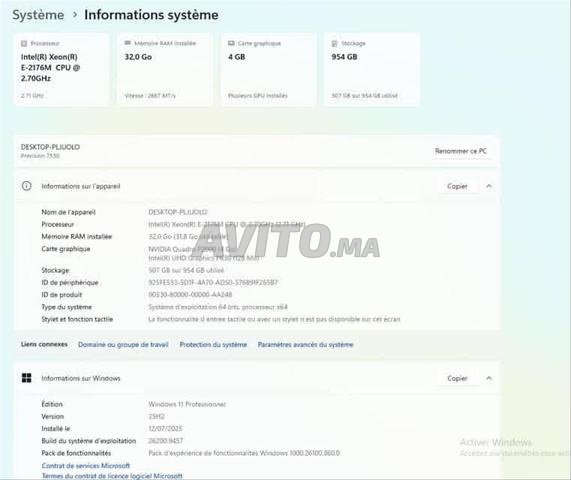Click the Stylet et fonction tactile value

point(274,319)
